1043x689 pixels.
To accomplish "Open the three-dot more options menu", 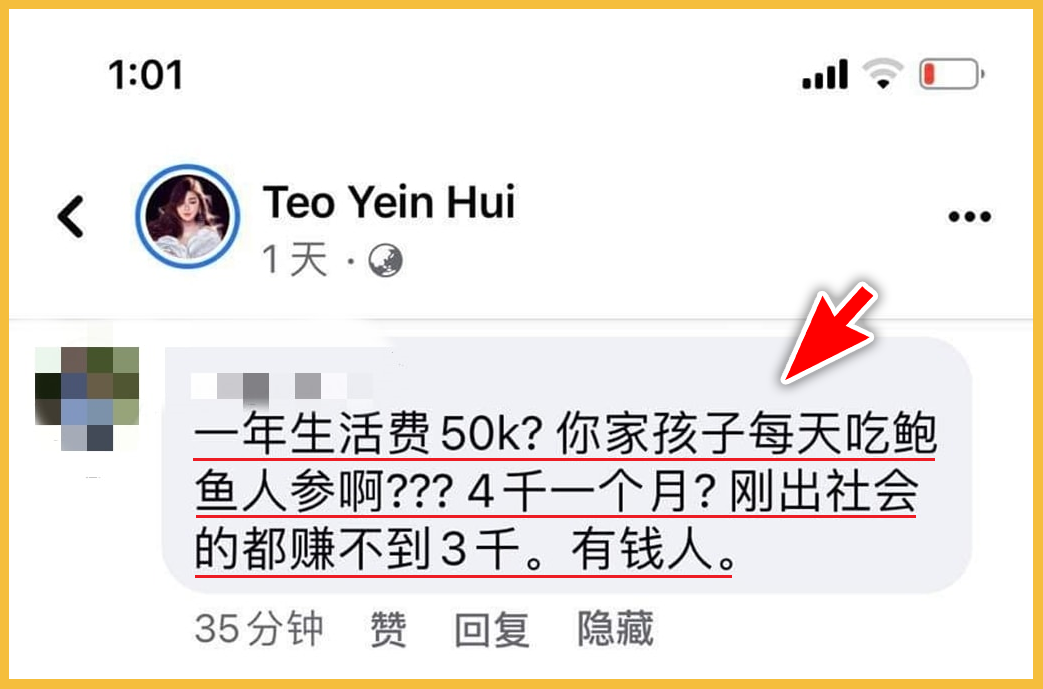I will pyautogui.click(x=969, y=216).
